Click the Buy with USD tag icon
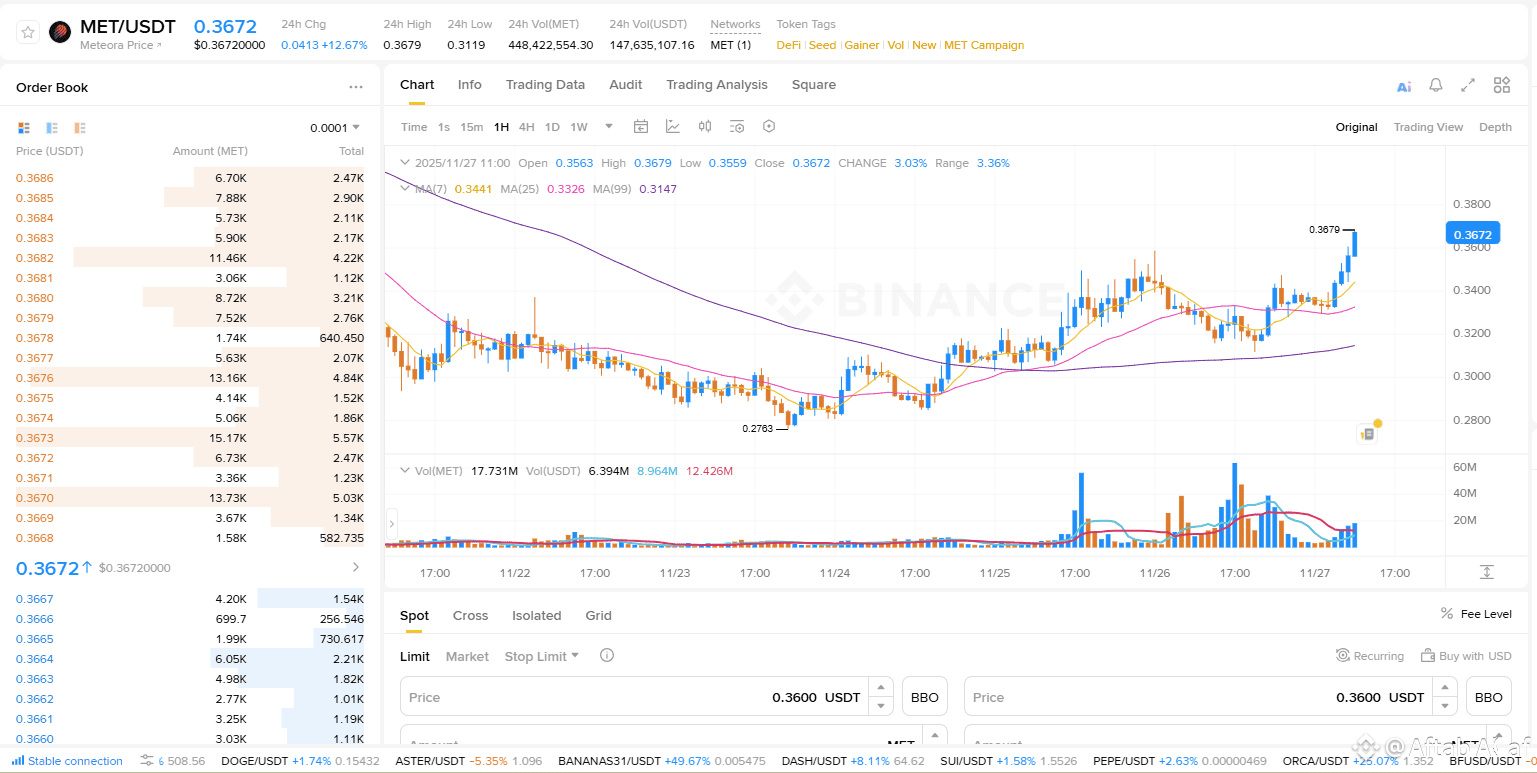 [1427, 656]
